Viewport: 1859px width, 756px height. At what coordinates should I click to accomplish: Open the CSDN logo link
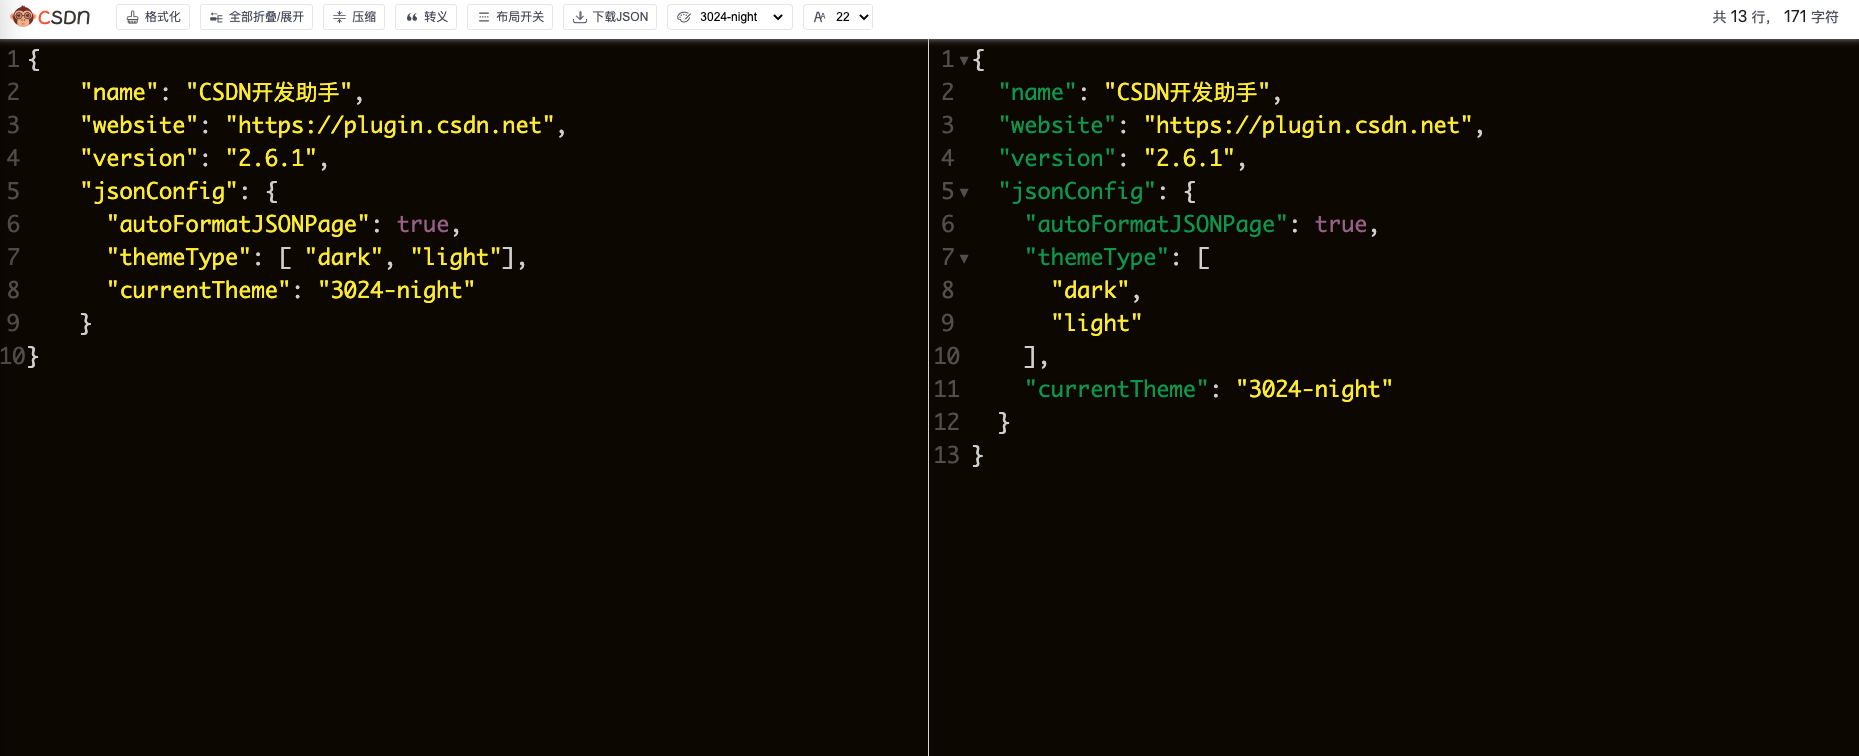[x=51, y=17]
